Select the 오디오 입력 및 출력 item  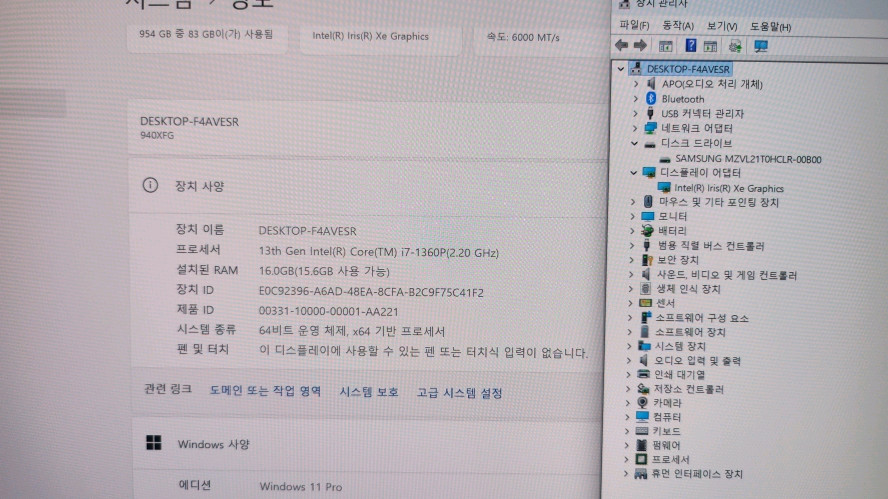(697, 361)
